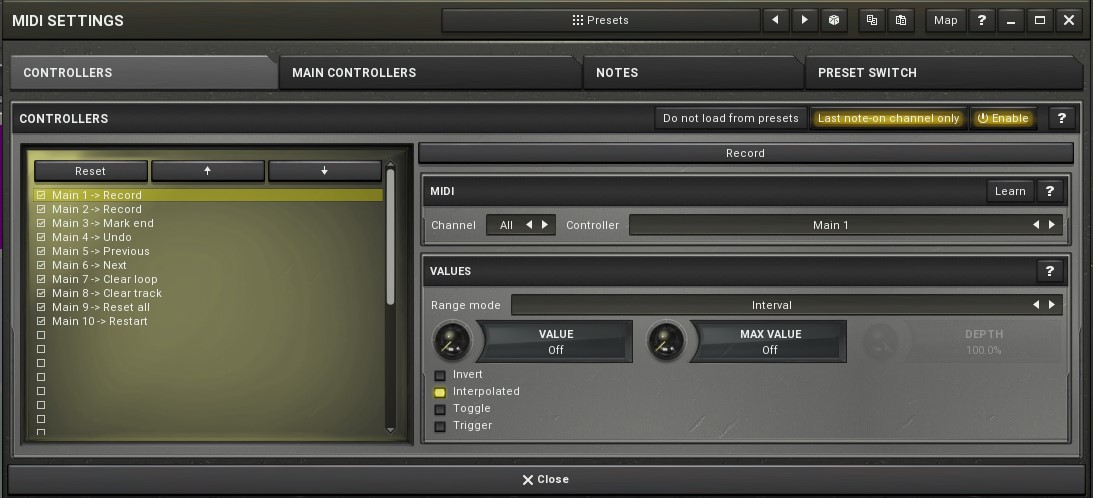Step Range mode to the previous option
The image size is (1093, 498).
coord(1036,305)
